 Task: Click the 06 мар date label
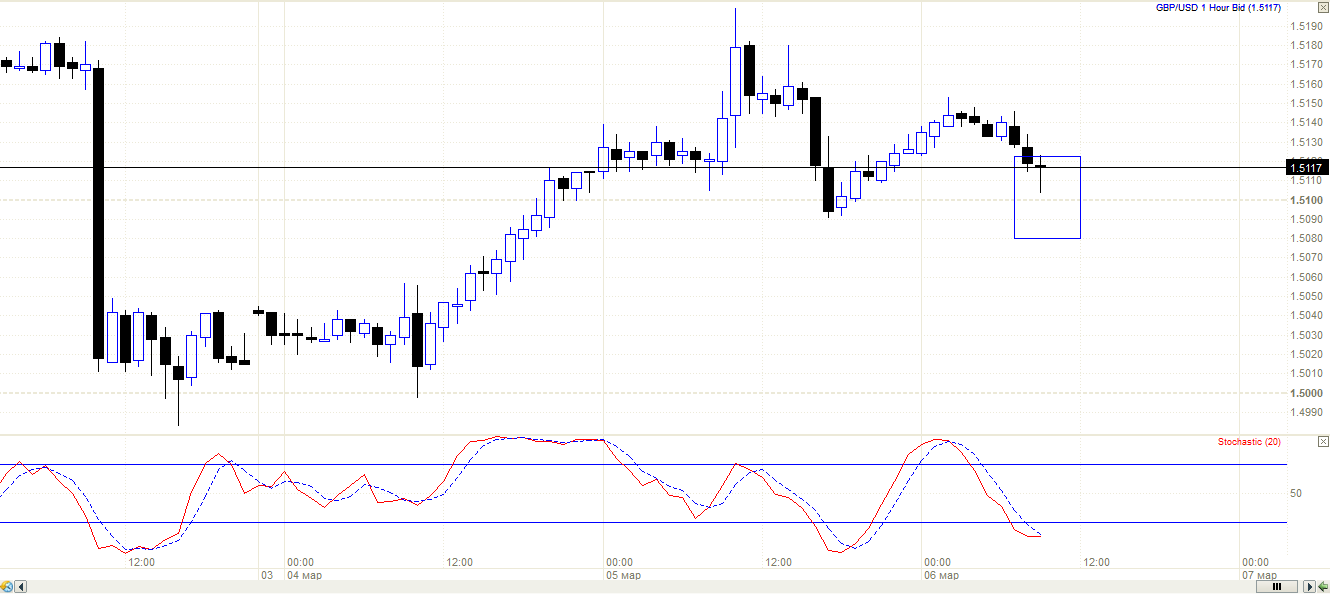click(x=941, y=576)
